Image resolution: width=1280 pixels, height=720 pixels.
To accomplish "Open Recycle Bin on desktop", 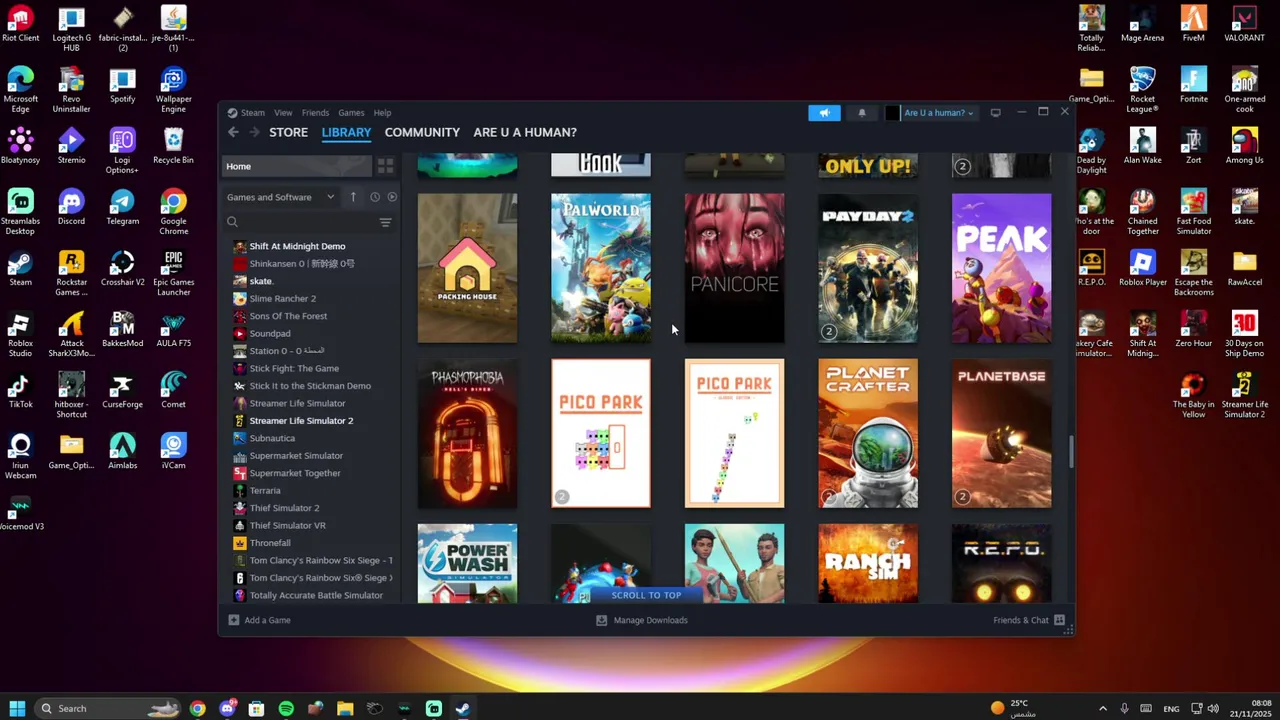I will pos(173,147).
